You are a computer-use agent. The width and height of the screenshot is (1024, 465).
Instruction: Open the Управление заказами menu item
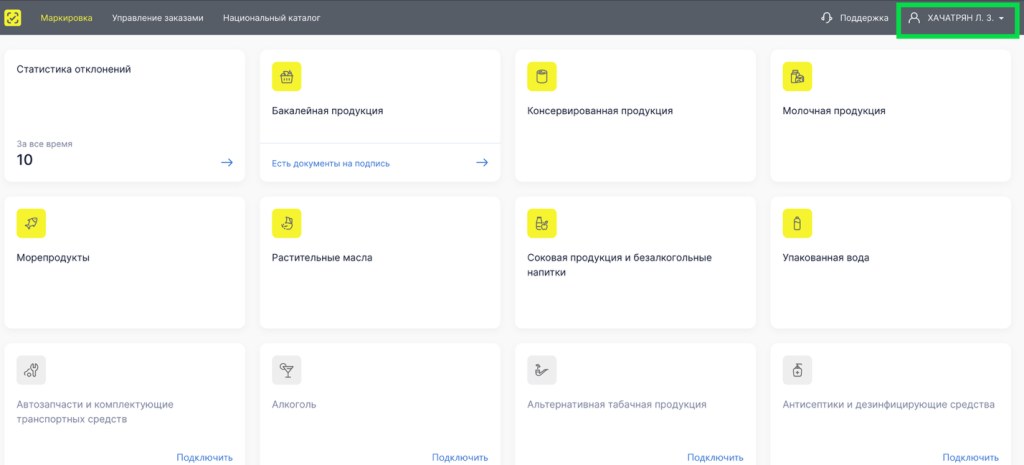pyautogui.click(x=158, y=18)
